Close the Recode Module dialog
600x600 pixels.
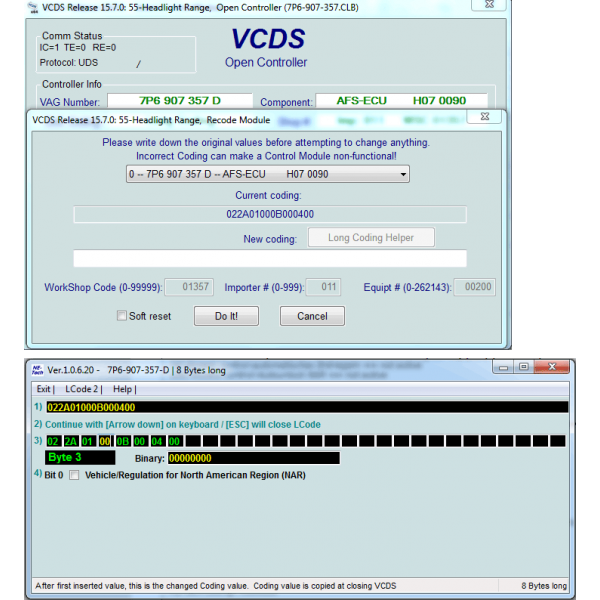484,116
